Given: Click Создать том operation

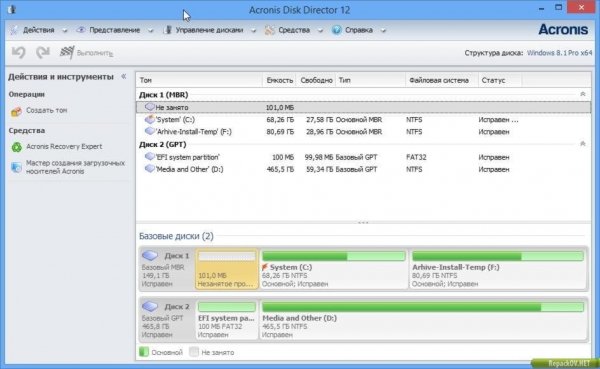Looking at the screenshot, I should coord(46,110).
